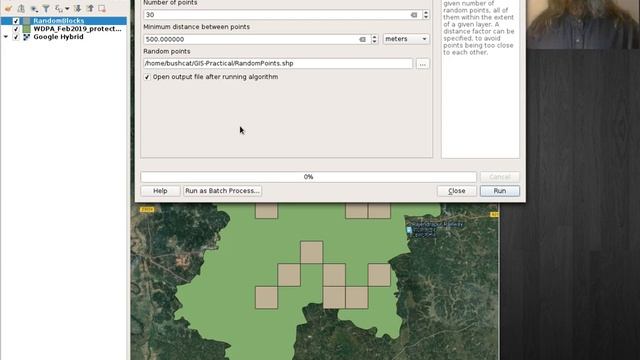The height and width of the screenshot is (360, 640).
Task: Click the RandomPoints.shp output path field
Action: 278,64
